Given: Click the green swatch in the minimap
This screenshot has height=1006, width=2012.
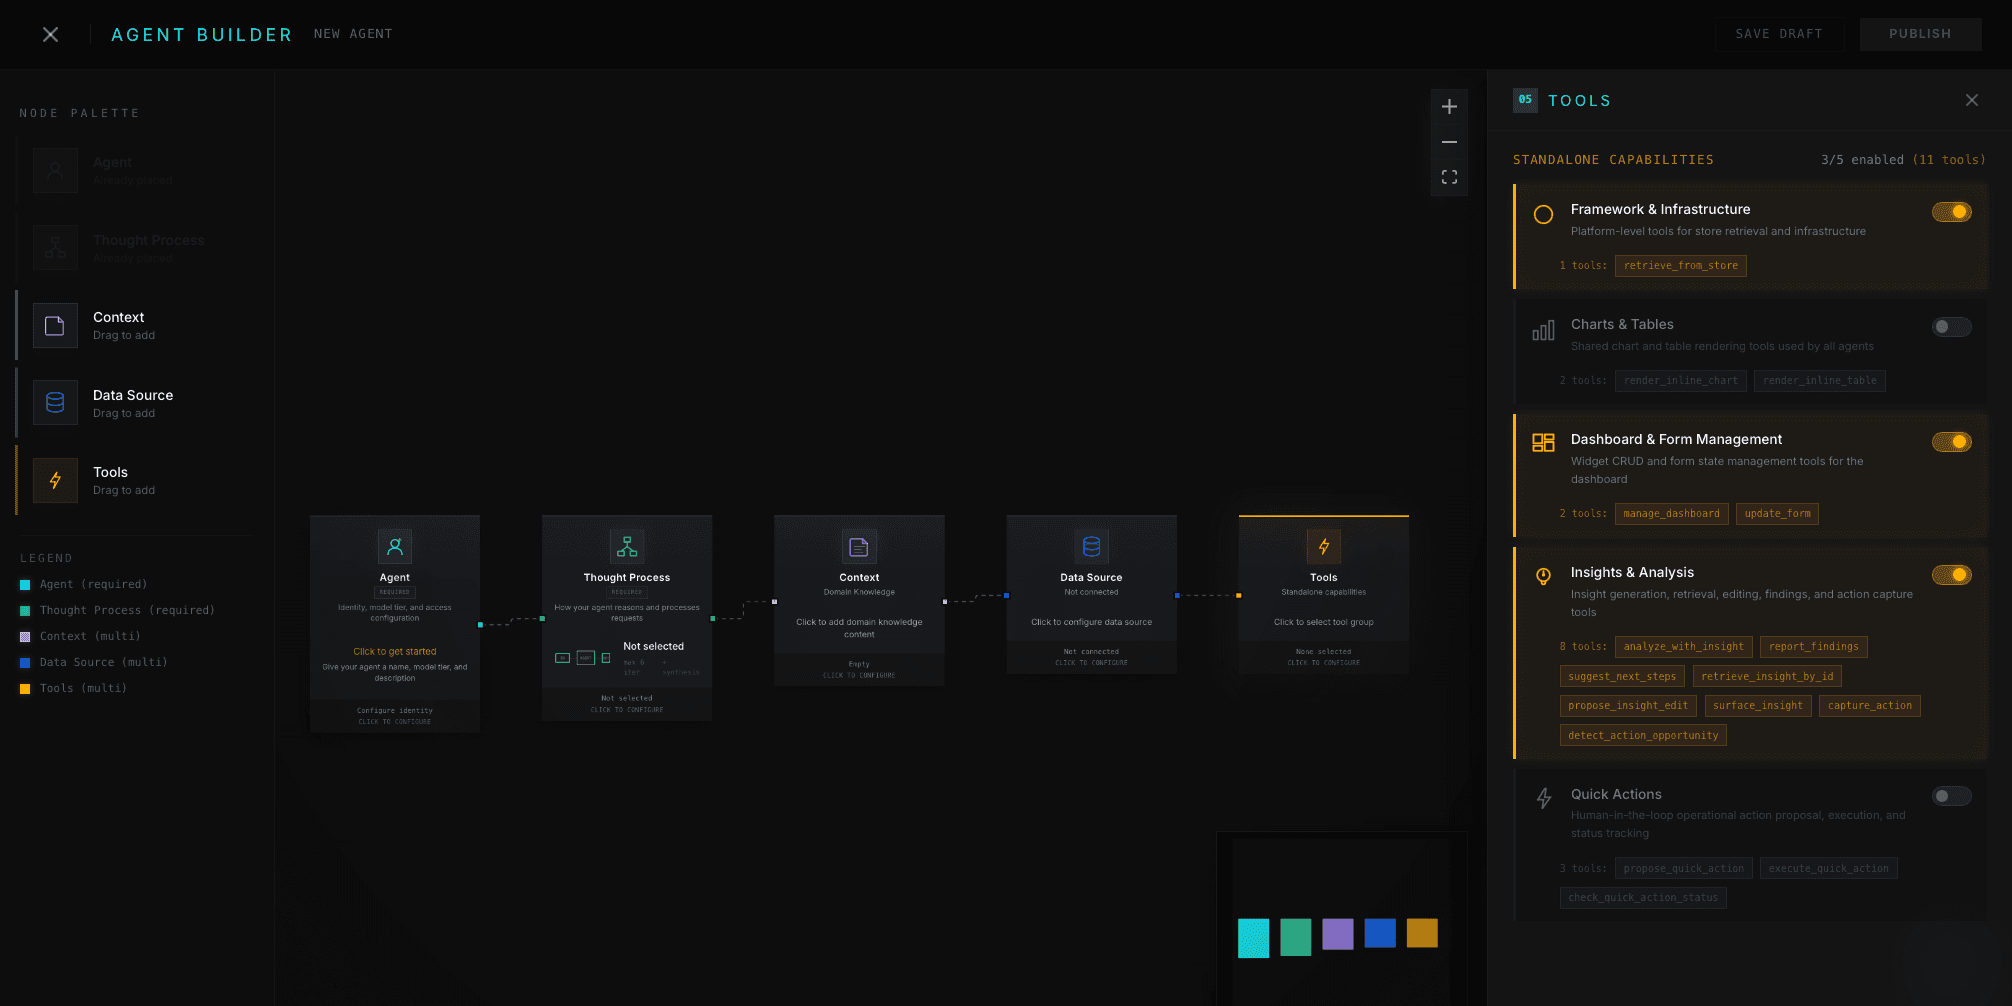Looking at the screenshot, I should (1295, 937).
